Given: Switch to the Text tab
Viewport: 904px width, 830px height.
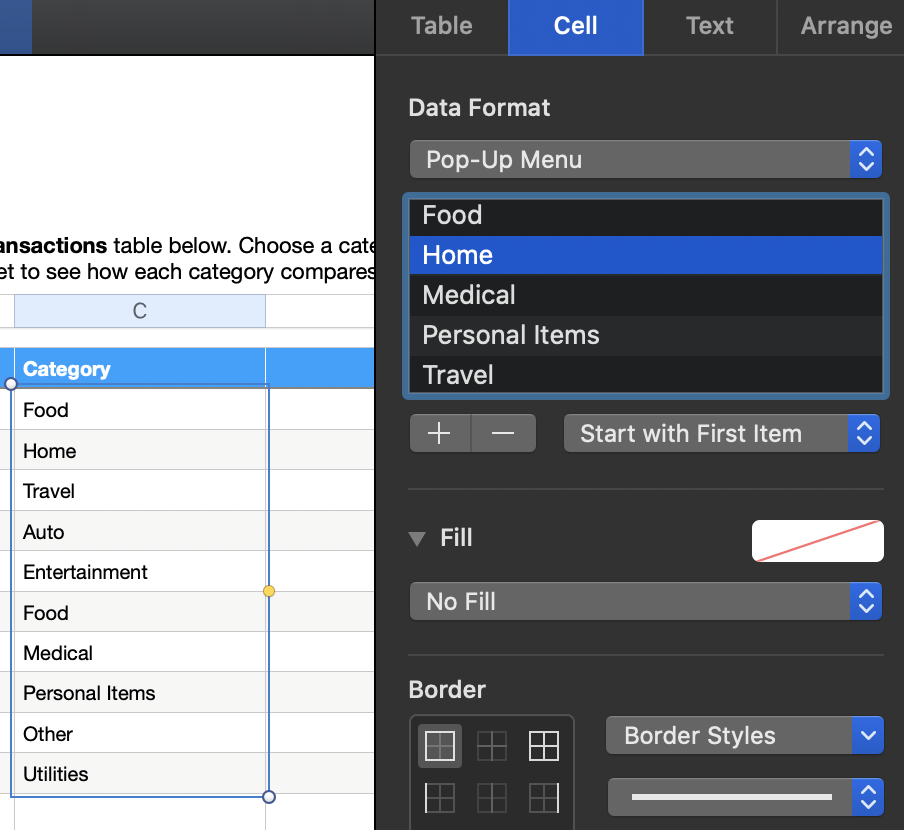Looking at the screenshot, I should coord(710,27).
